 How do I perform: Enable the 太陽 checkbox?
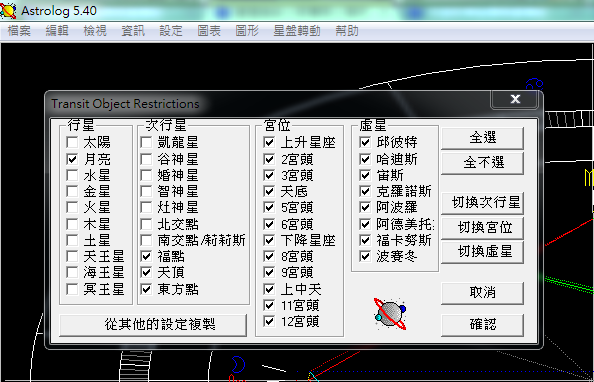pyautogui.click(x=72, y=142)
